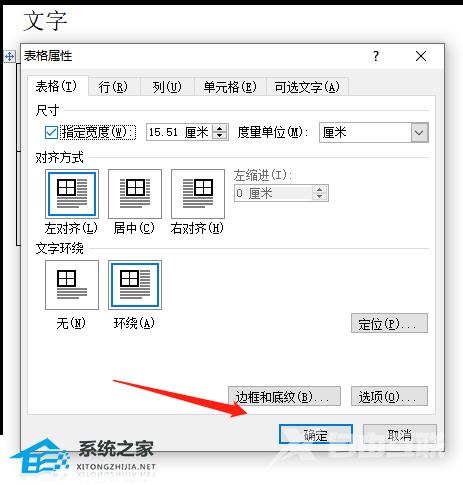Viewport: 463px width, 485px height.
Task: Choose the wrap around (环绕) icon
Action: (135, 285)
